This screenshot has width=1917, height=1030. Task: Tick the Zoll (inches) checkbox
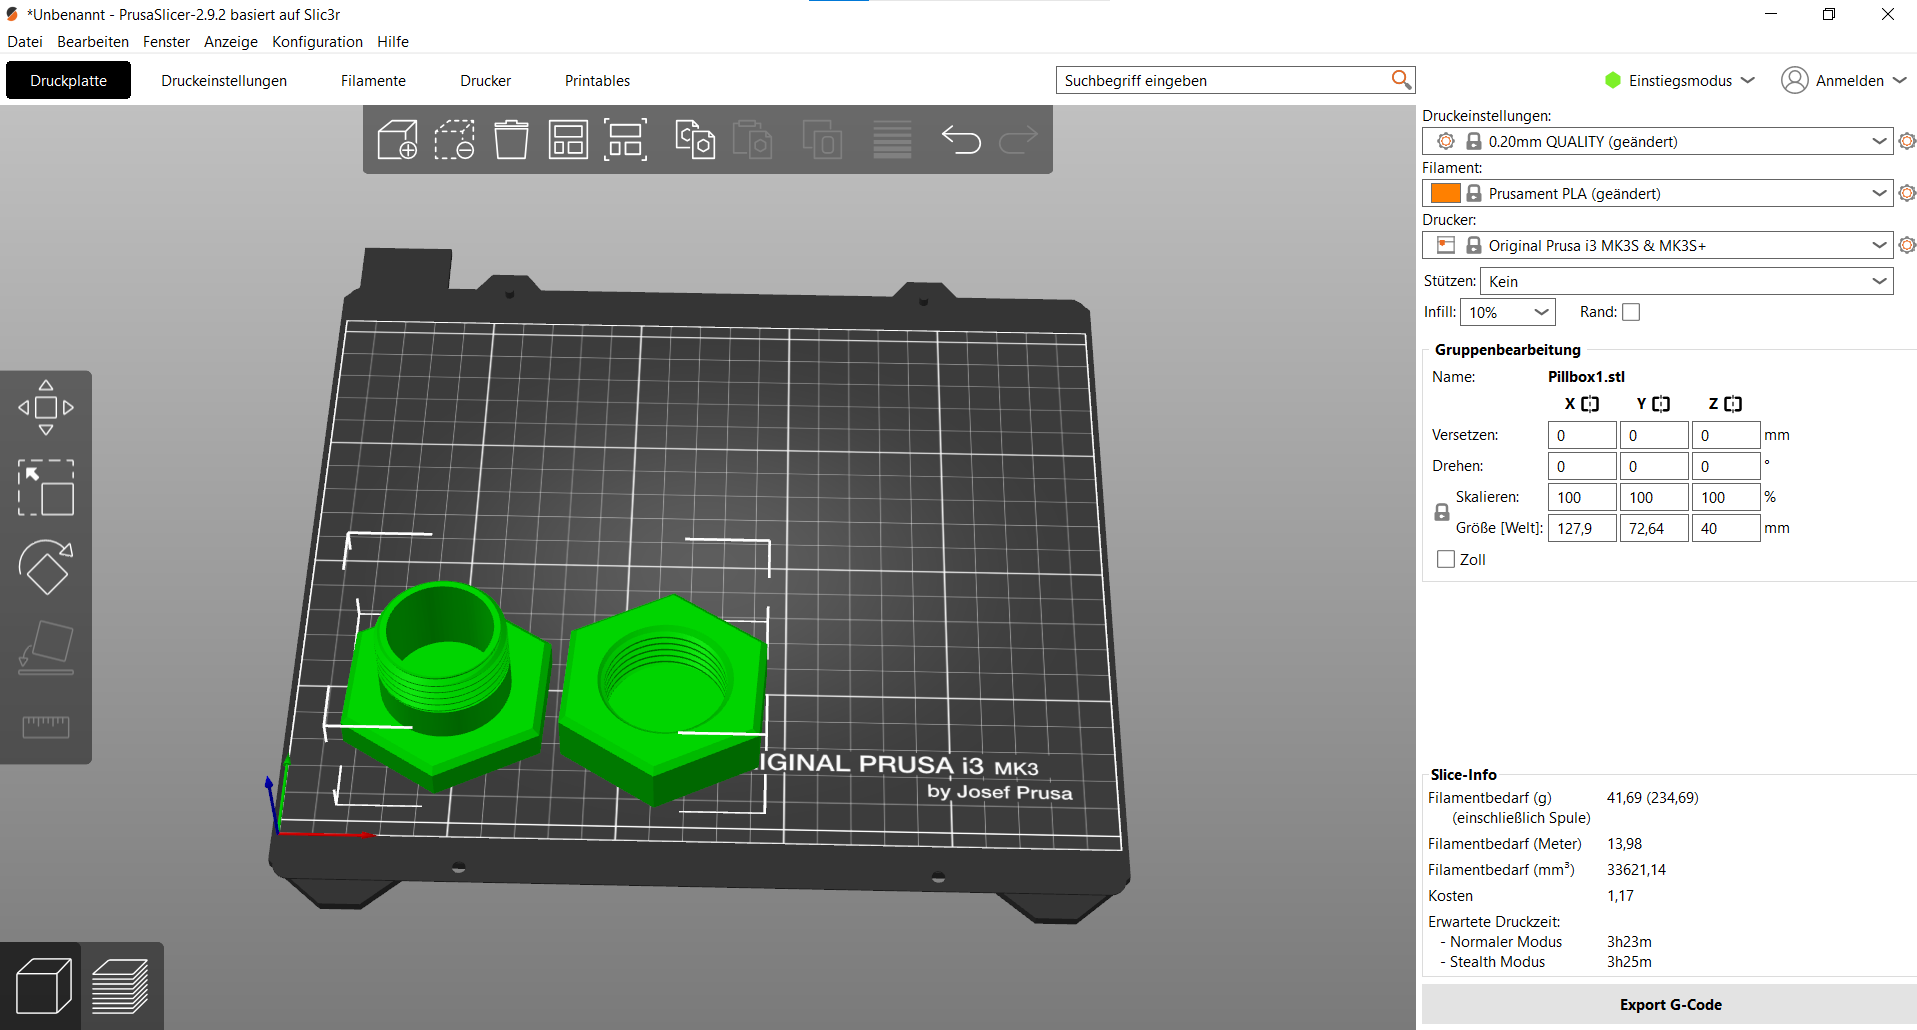[x=1446, y=559]
